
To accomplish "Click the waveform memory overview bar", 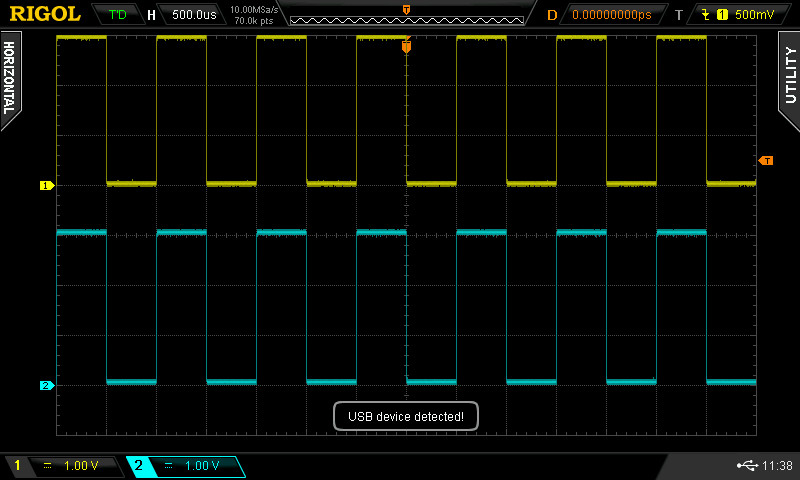I will tap(407, 20).
